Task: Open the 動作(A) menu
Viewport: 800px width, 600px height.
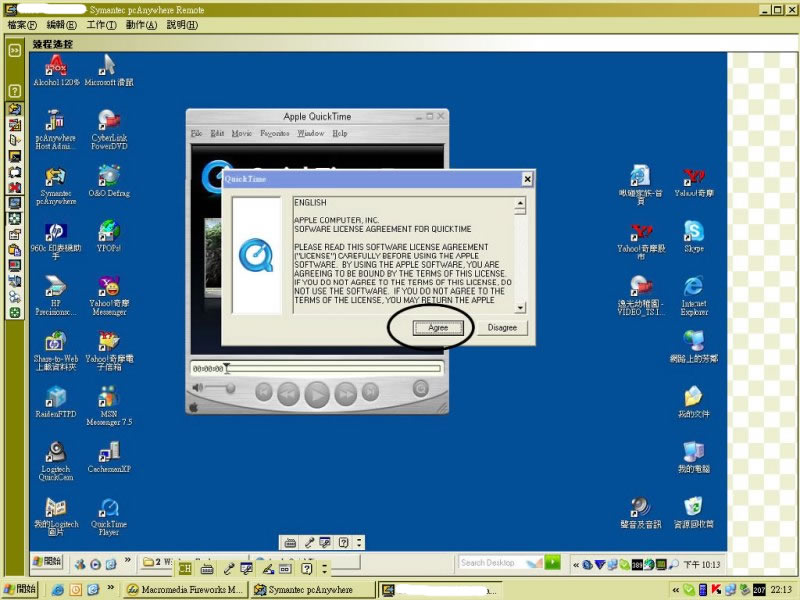Action: click(141, 24)
